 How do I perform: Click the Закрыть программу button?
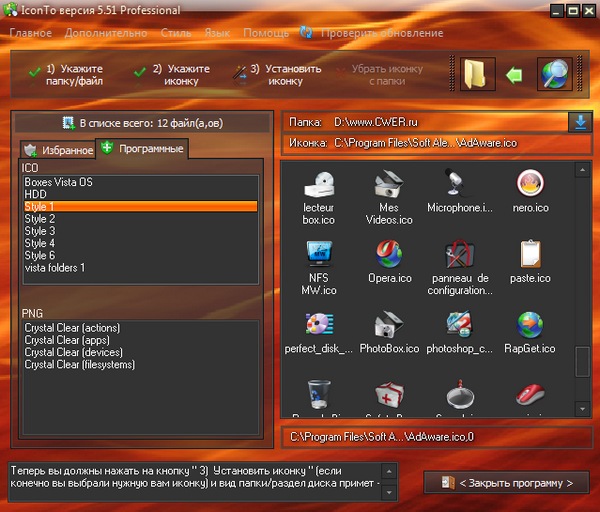click(507, 483)
